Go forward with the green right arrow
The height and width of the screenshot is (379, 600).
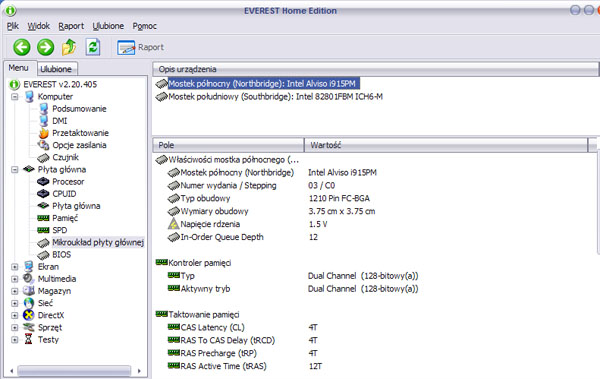point(46,47)
